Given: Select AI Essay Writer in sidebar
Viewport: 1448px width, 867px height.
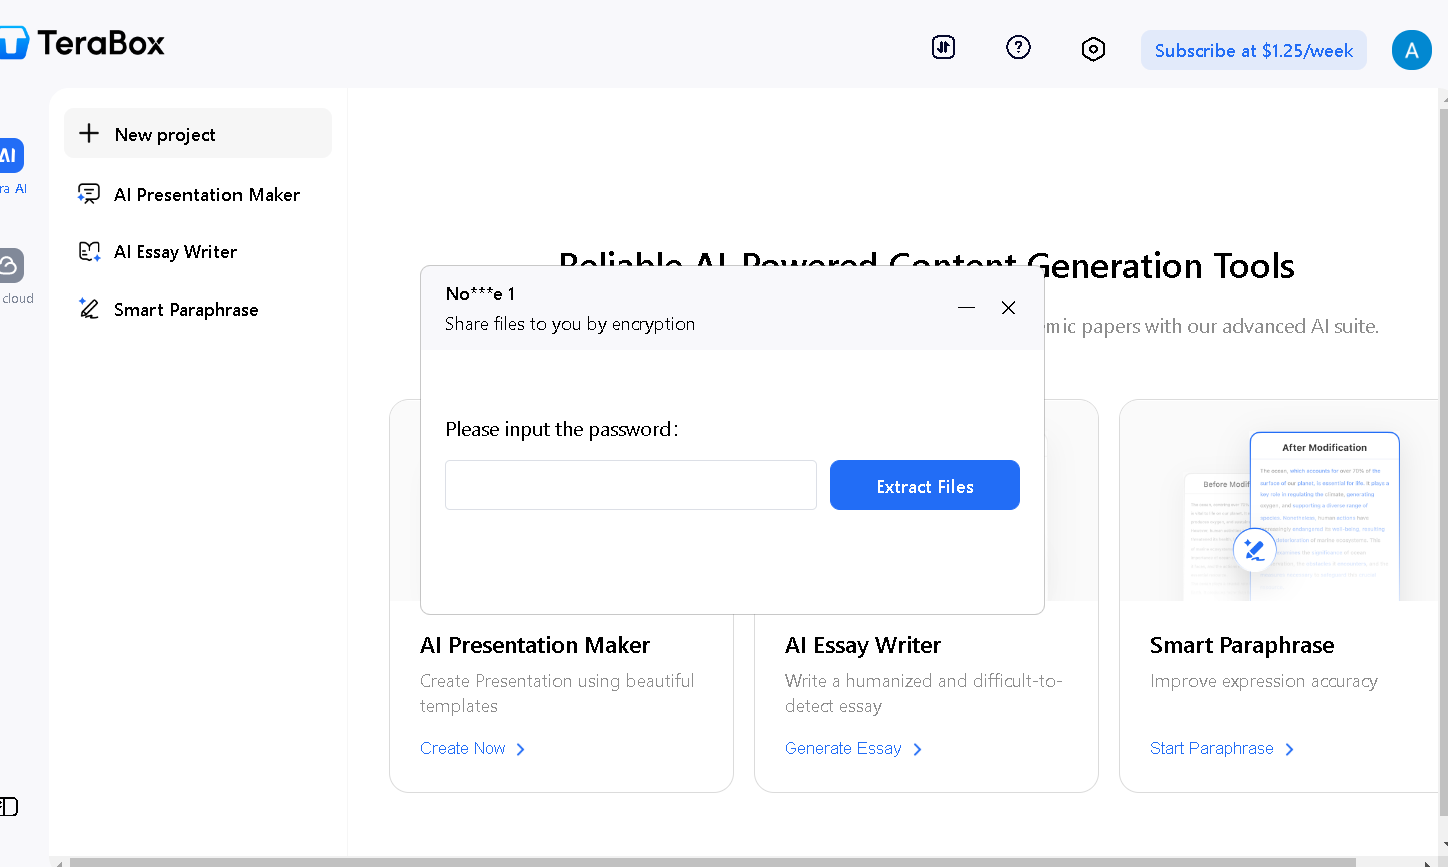Looking at the screenshot, I should pos(175,252).
